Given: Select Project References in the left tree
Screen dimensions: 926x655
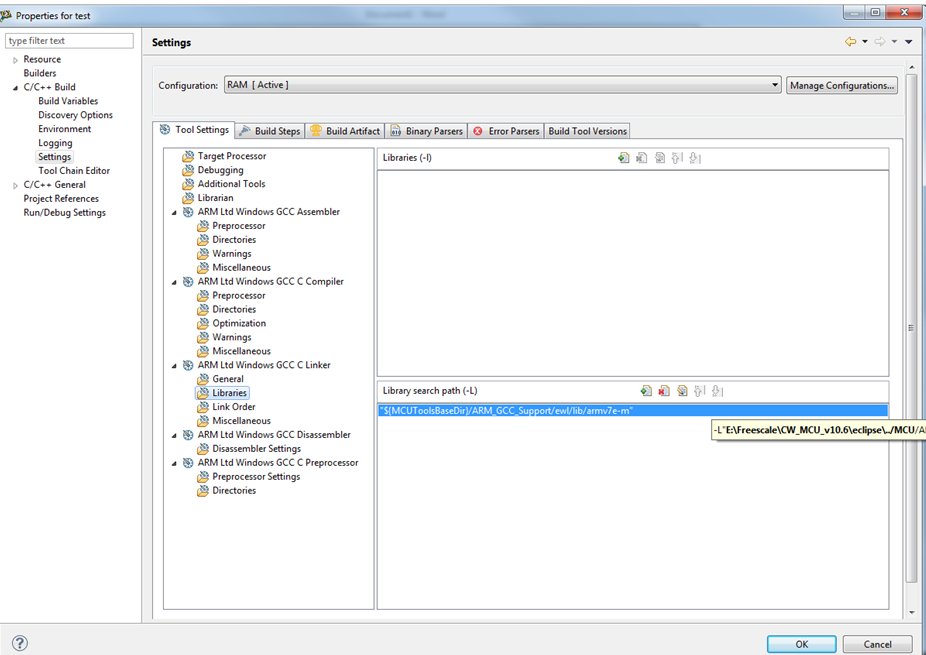Looking at the screenshot, I should click(61, 198).
